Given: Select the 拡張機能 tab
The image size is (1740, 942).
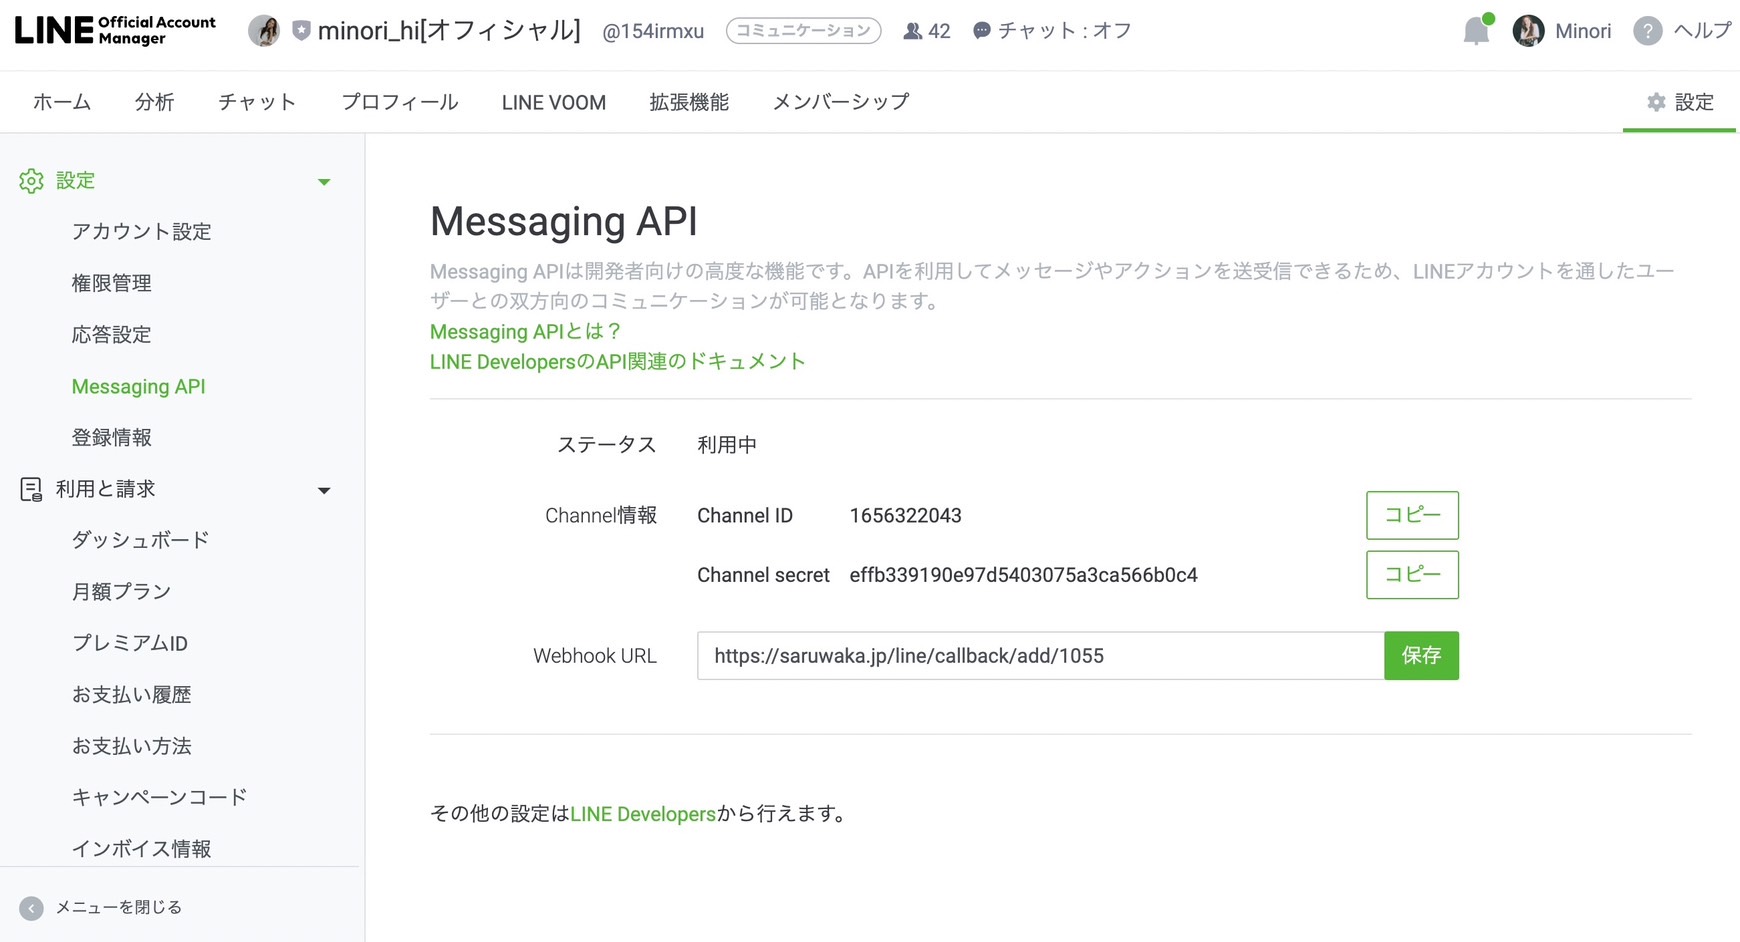Looking at the screenshot, I should 689,102.
